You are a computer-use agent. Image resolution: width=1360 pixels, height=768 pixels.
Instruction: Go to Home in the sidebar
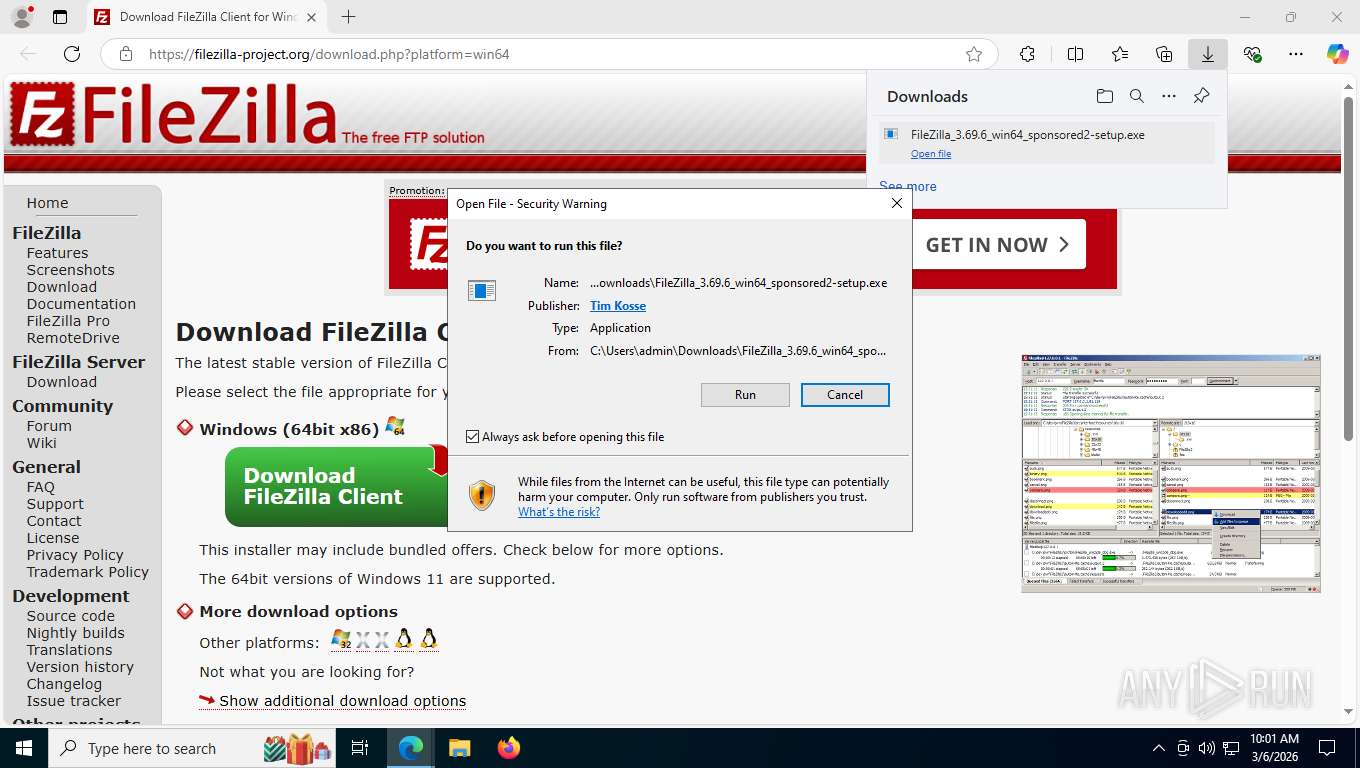coord(47,203)
